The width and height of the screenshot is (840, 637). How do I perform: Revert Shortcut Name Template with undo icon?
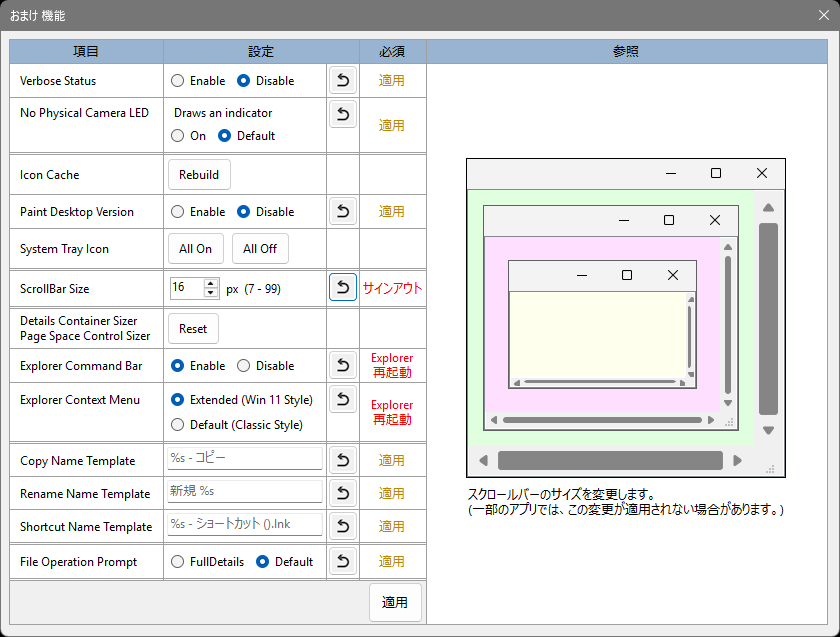[343, 527]
